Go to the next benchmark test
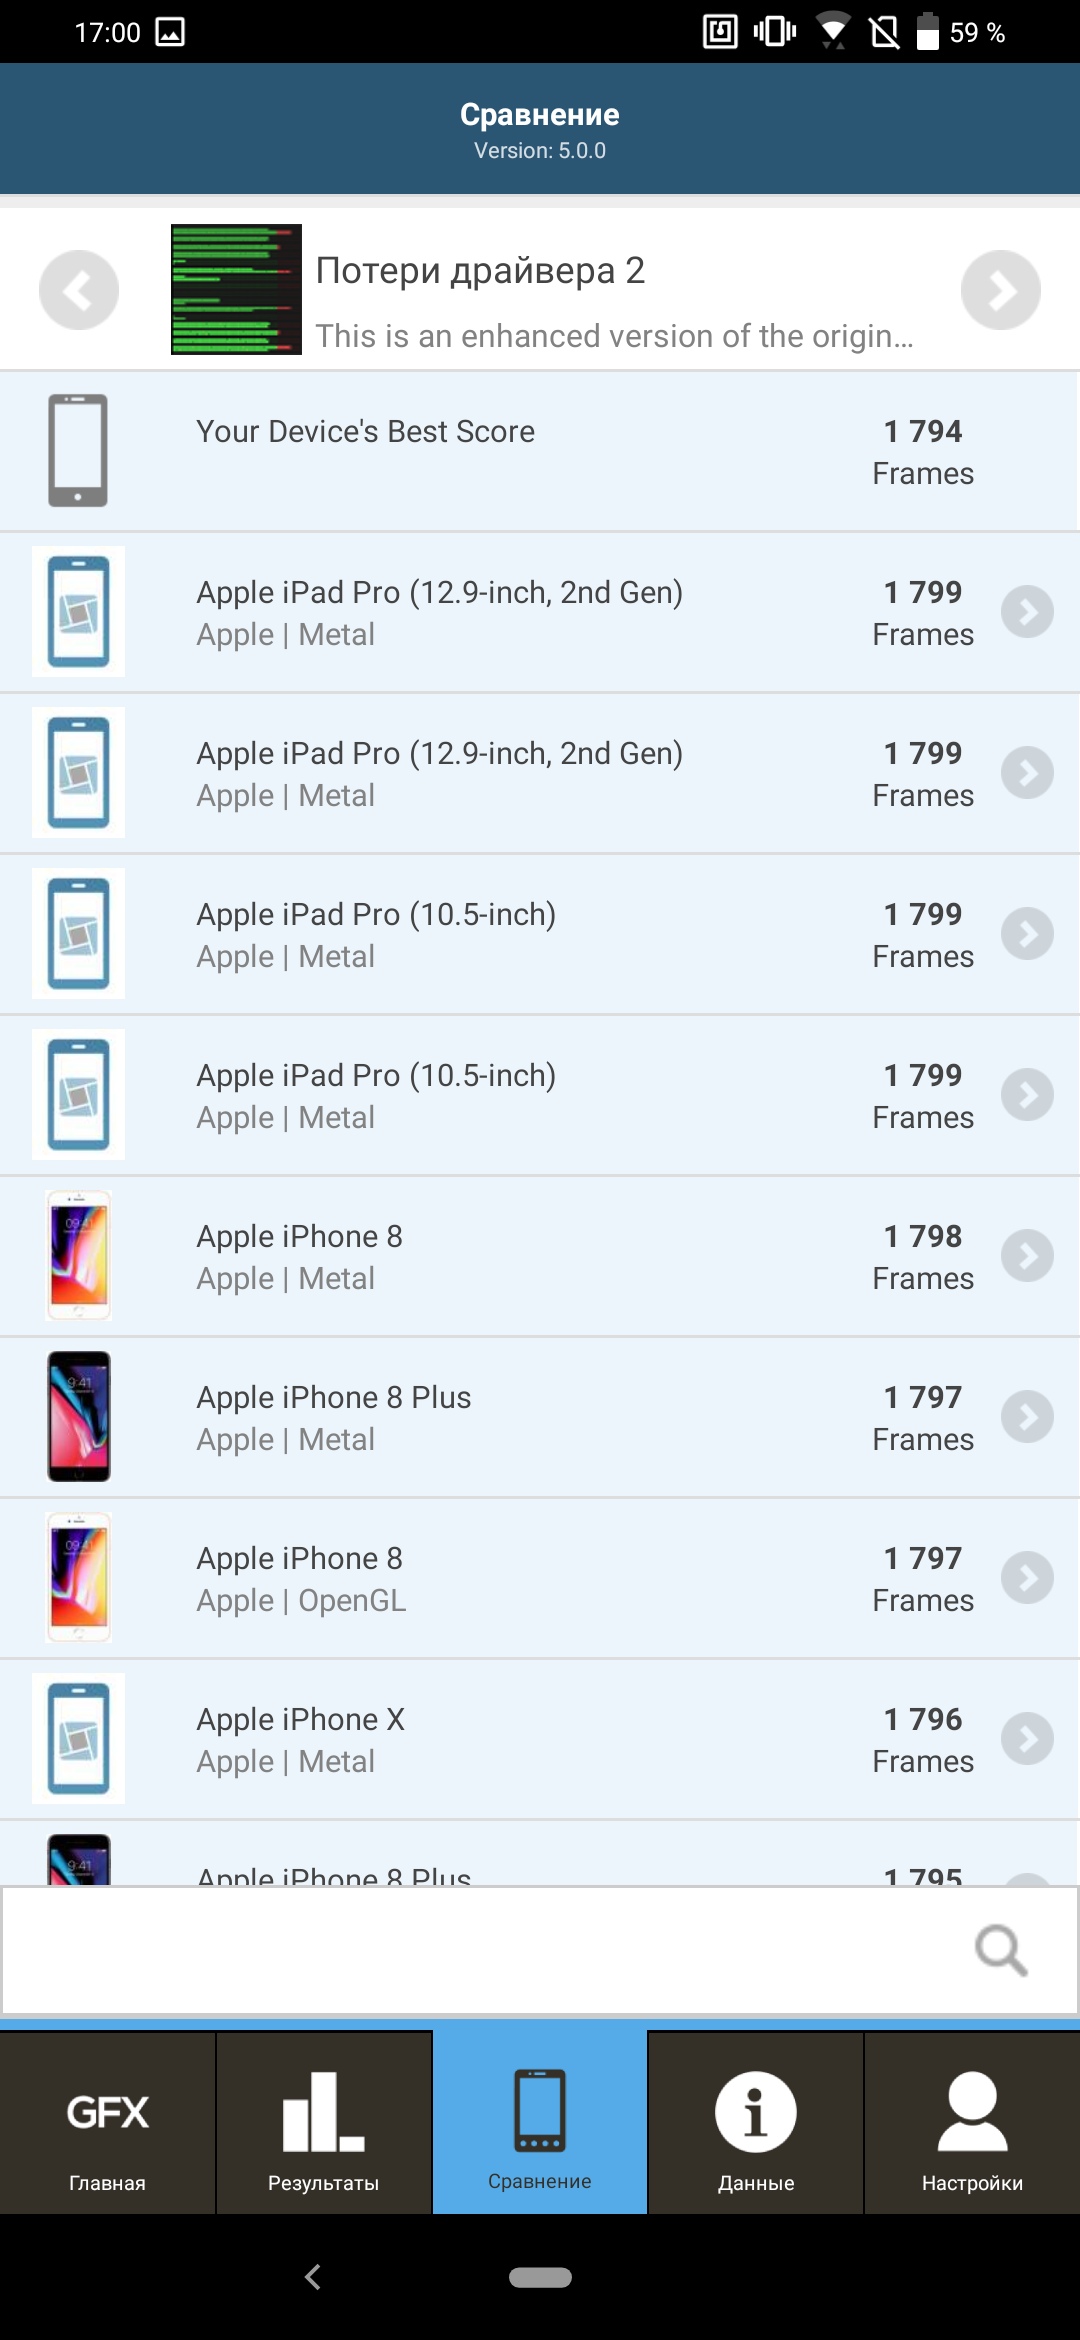Screen dimensions: 1080x2340 click(1000, 290)
